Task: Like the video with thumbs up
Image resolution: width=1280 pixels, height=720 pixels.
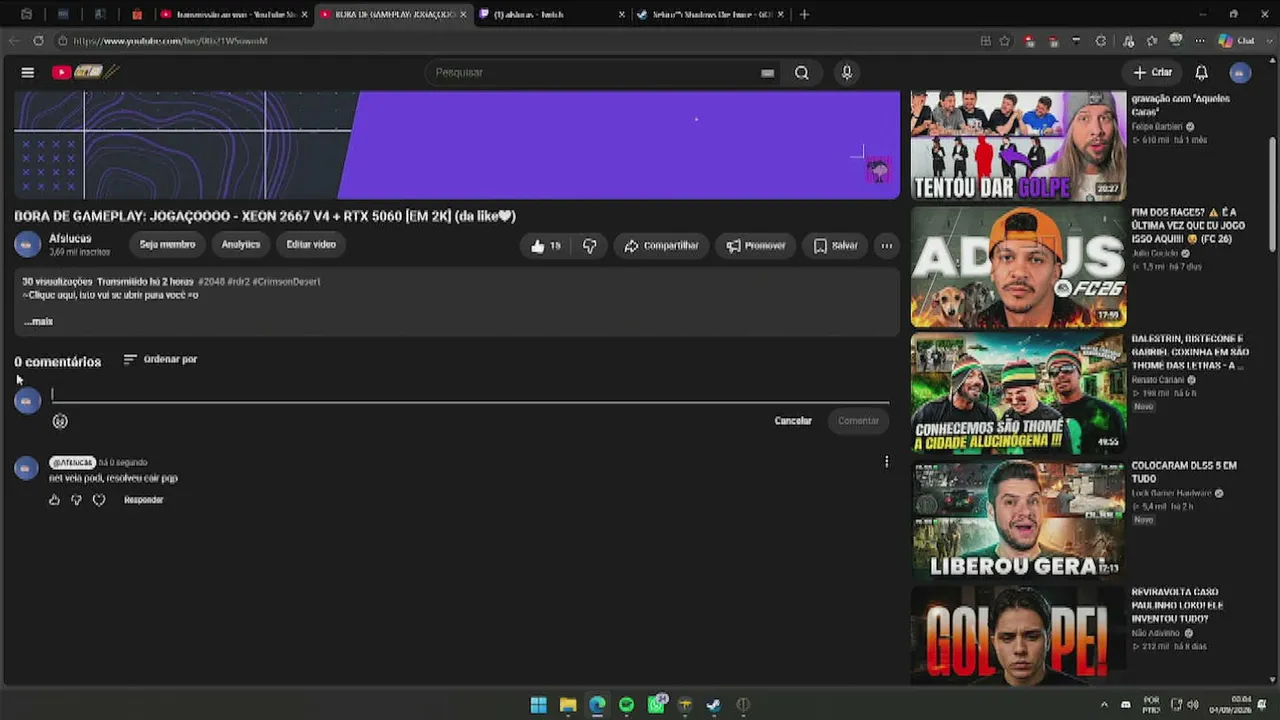Action: [545, 245]
